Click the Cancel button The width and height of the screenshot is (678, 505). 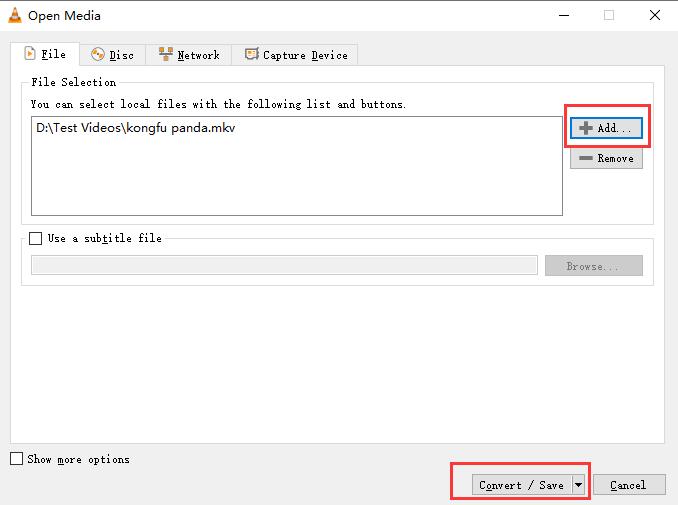(x=629, y=485)
